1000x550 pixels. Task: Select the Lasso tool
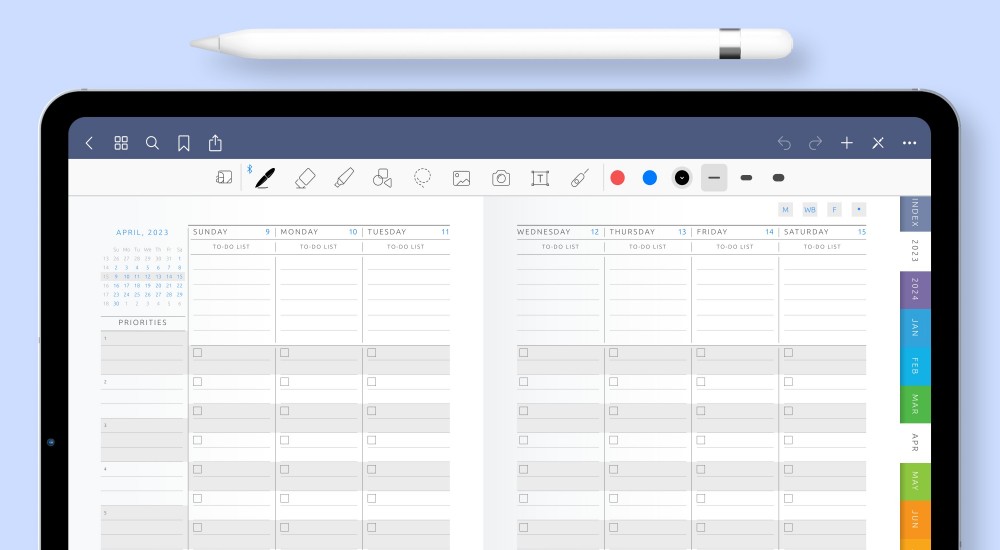422,178
